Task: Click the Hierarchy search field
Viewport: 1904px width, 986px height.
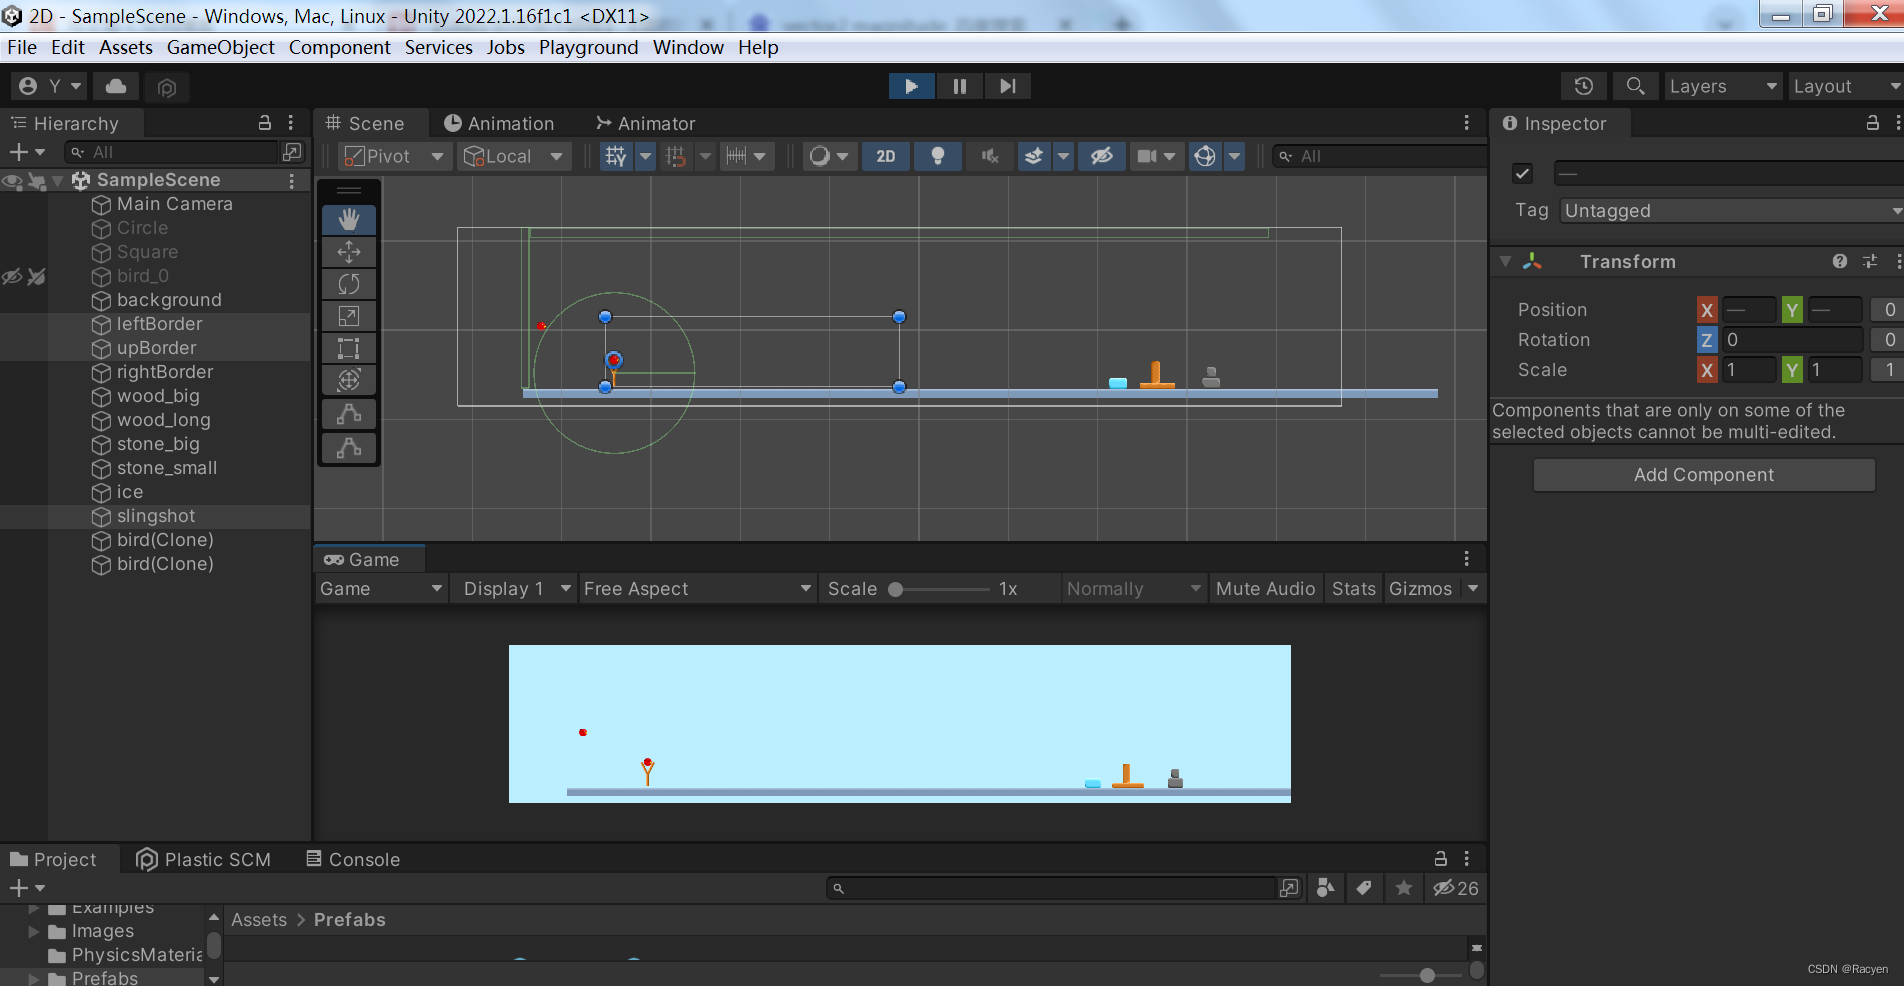Action: [x=173, y=152]
